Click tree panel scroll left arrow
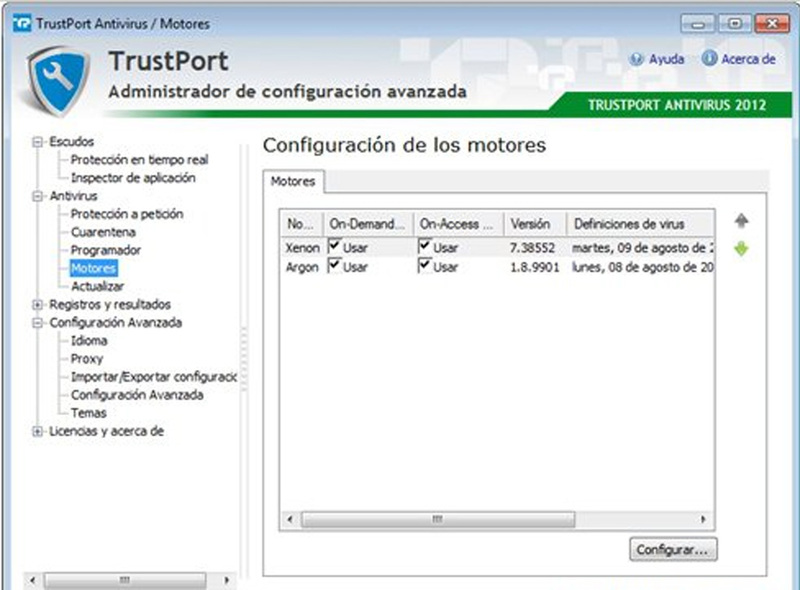The width and height of the screenshot is (800, 590). tap(33, 580)
